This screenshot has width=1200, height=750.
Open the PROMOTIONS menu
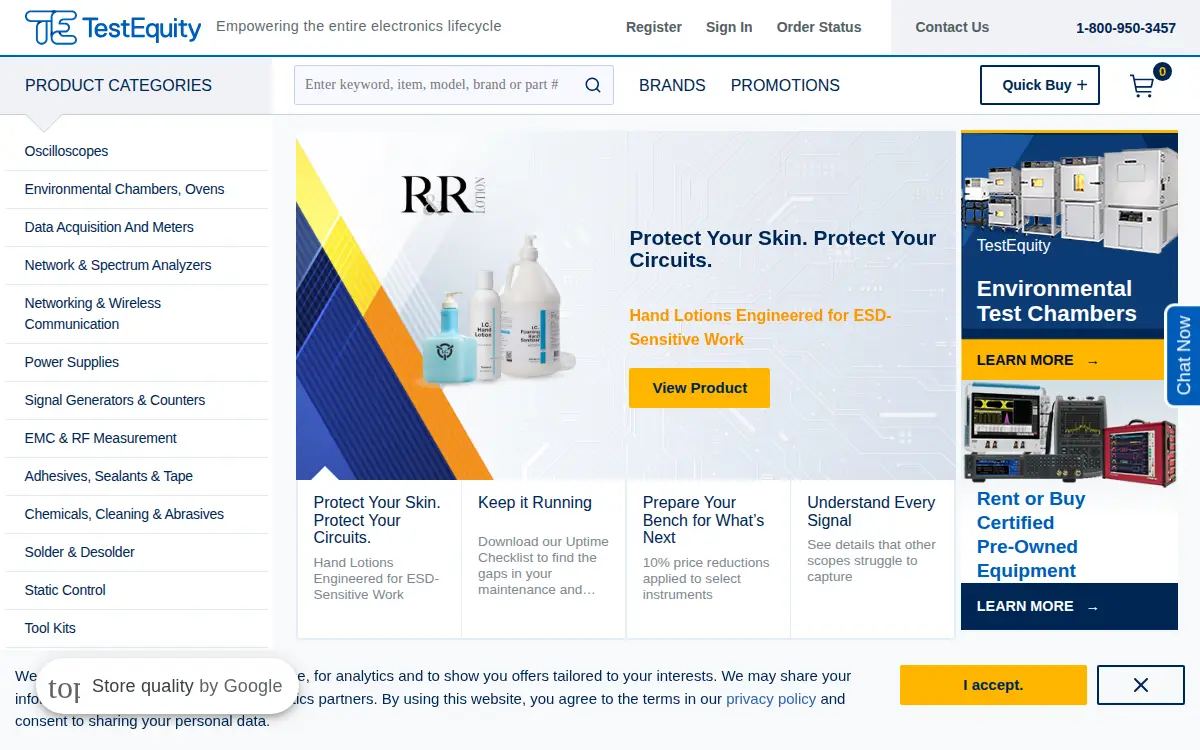coord(785,85)
